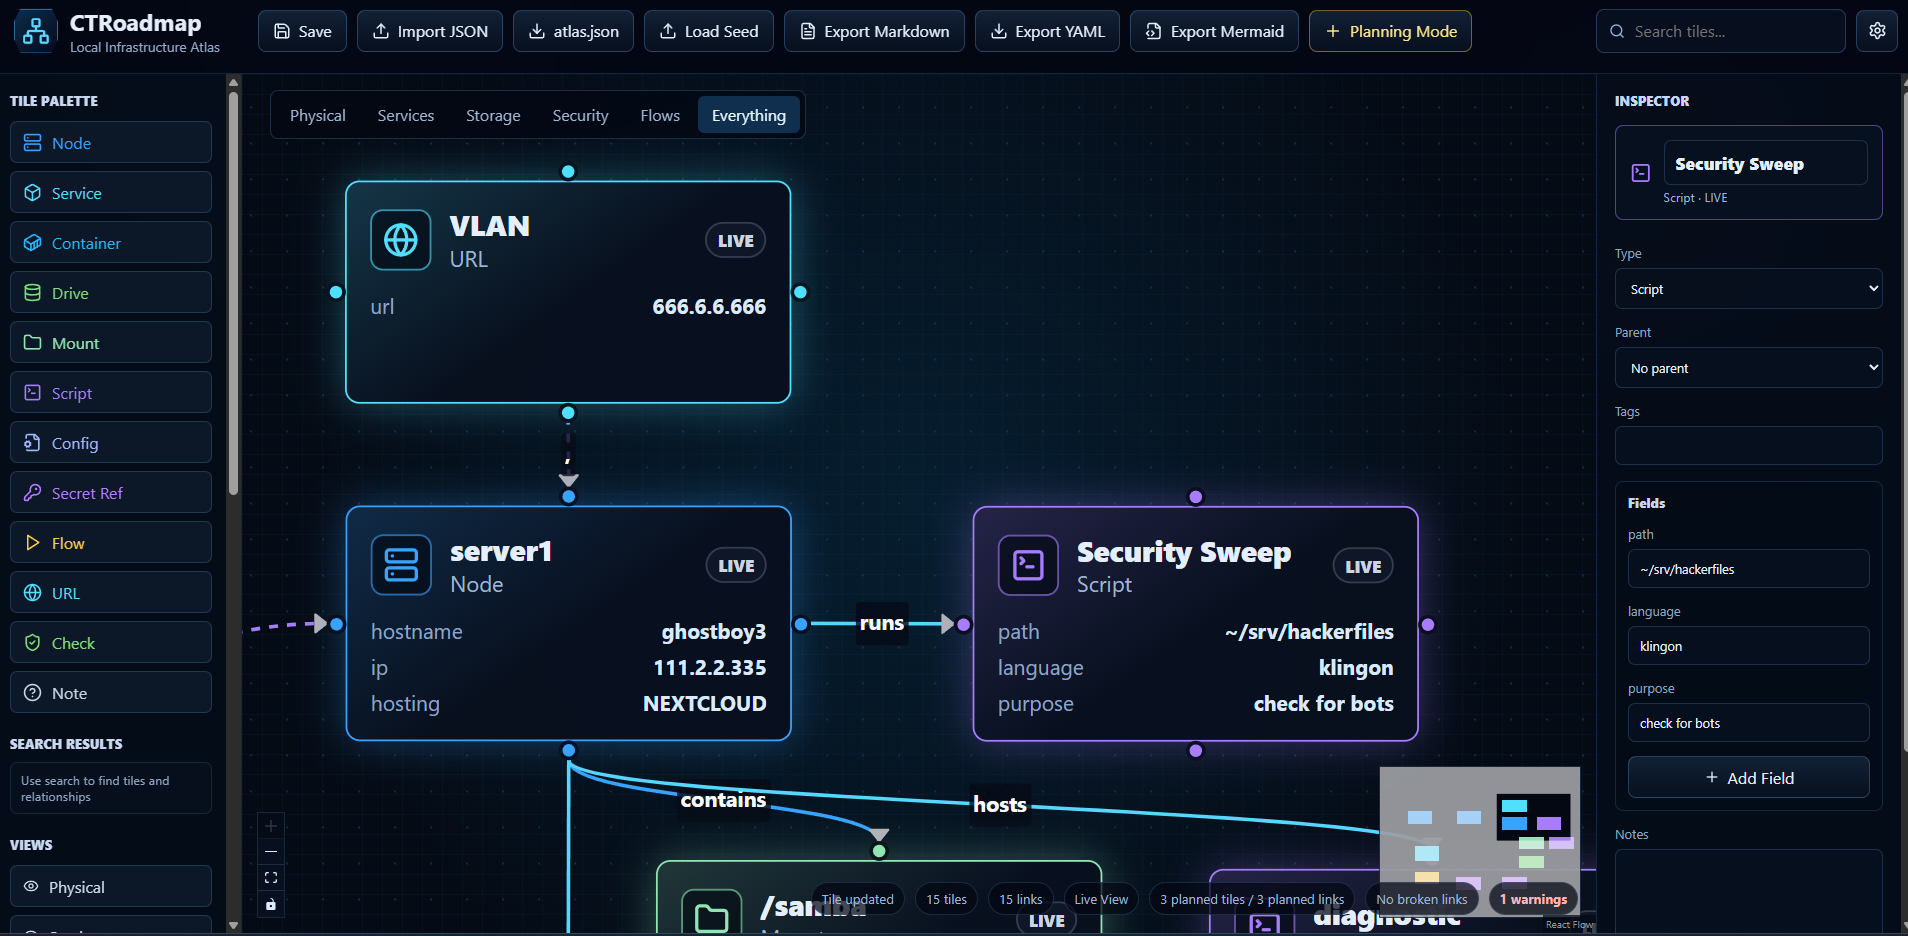Switch to the Physical tab

318,116
